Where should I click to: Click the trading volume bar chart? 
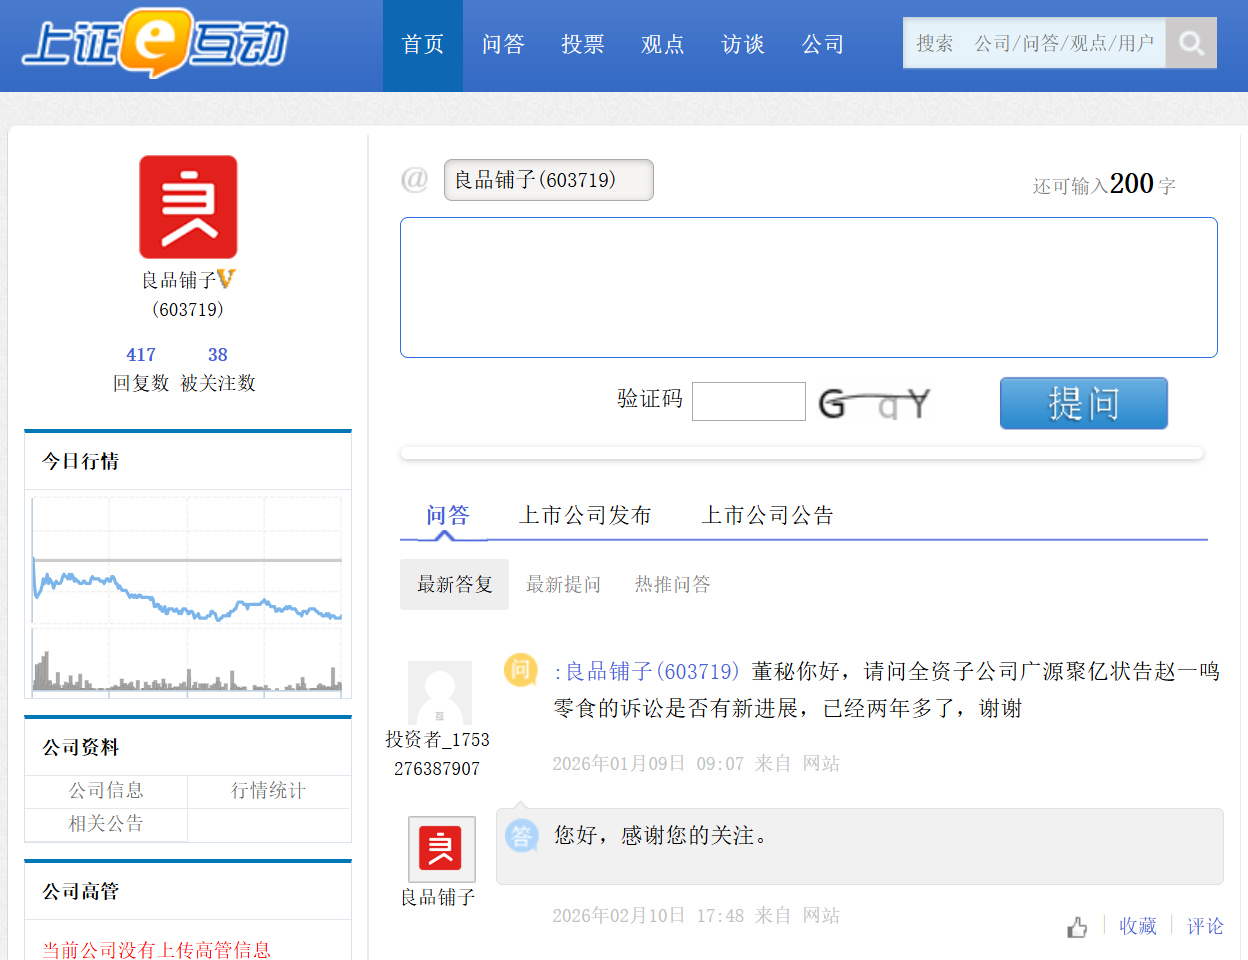[188, 660]
